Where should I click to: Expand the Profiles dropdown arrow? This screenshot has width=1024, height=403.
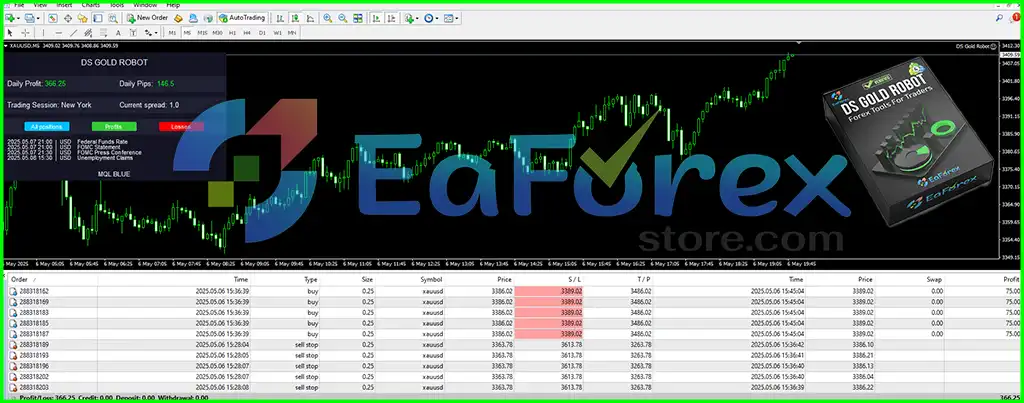pyautogui.click(x=38, y=18)
